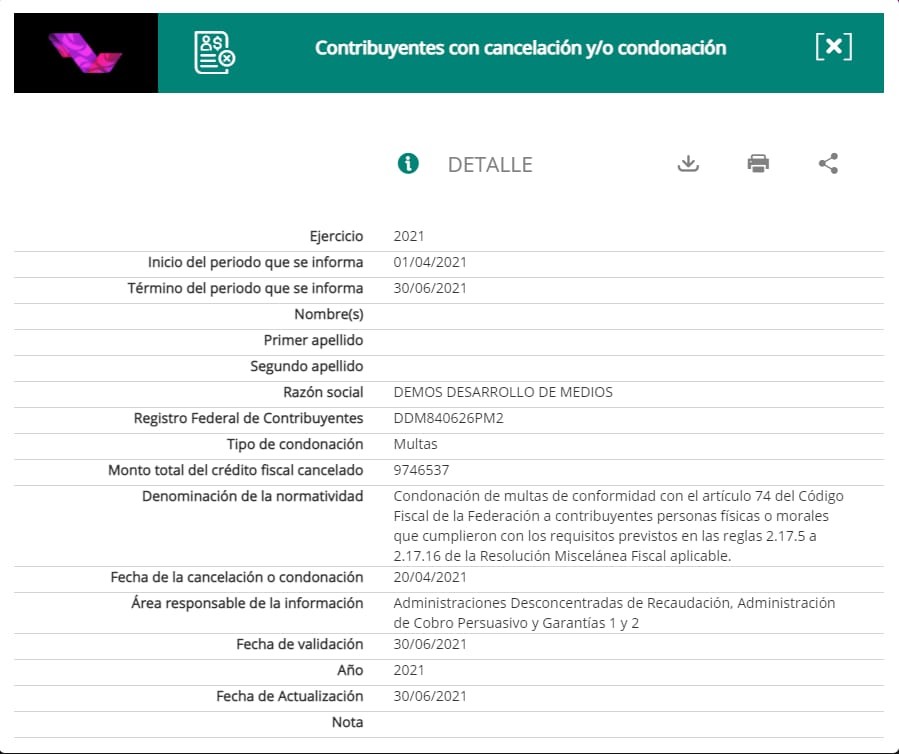Click 30/06/2021 in Fecha de Actualización row
This screenshot has width=899, height=754.
click(x=430, y=696)
